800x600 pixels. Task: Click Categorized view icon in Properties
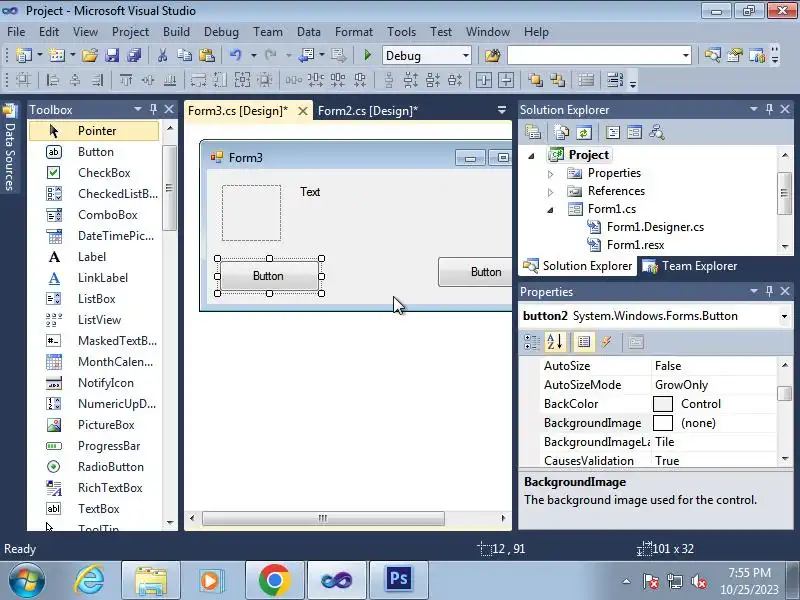[532, 342]
